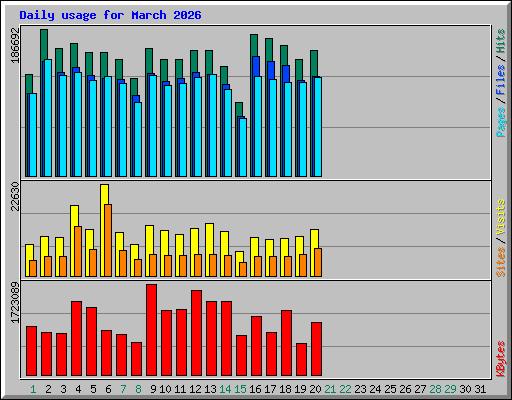Click the cyan pages bar for day 15
The height and width of the screenshot is (400, 512).
pyautogui.click(x=243, y=147)
